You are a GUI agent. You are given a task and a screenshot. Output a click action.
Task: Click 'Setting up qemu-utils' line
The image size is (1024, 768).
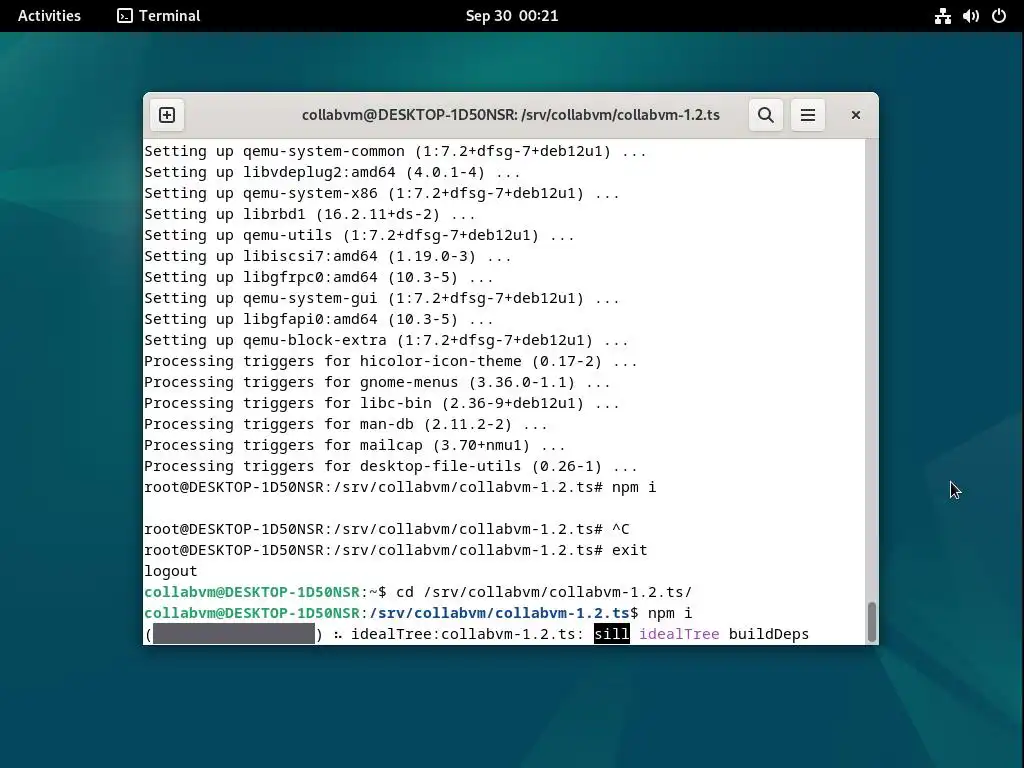(359, 234)
